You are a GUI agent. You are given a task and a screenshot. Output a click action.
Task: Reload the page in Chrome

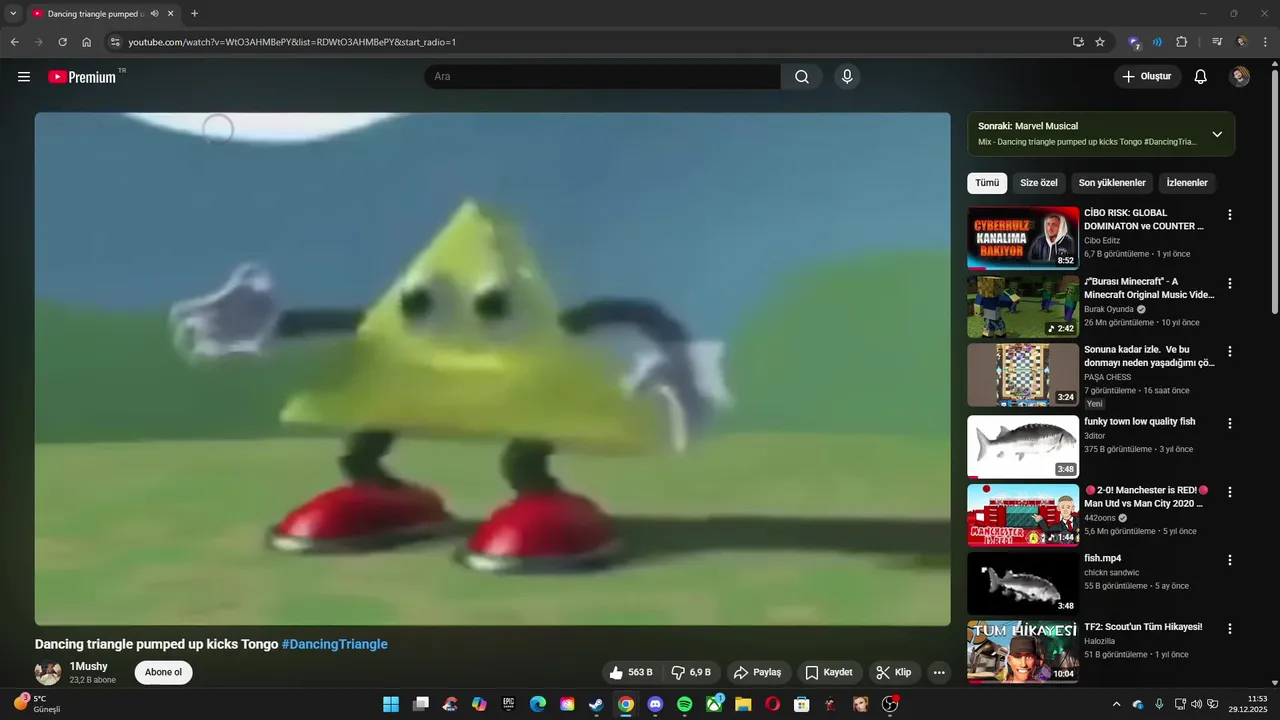(x=62, y=42)
